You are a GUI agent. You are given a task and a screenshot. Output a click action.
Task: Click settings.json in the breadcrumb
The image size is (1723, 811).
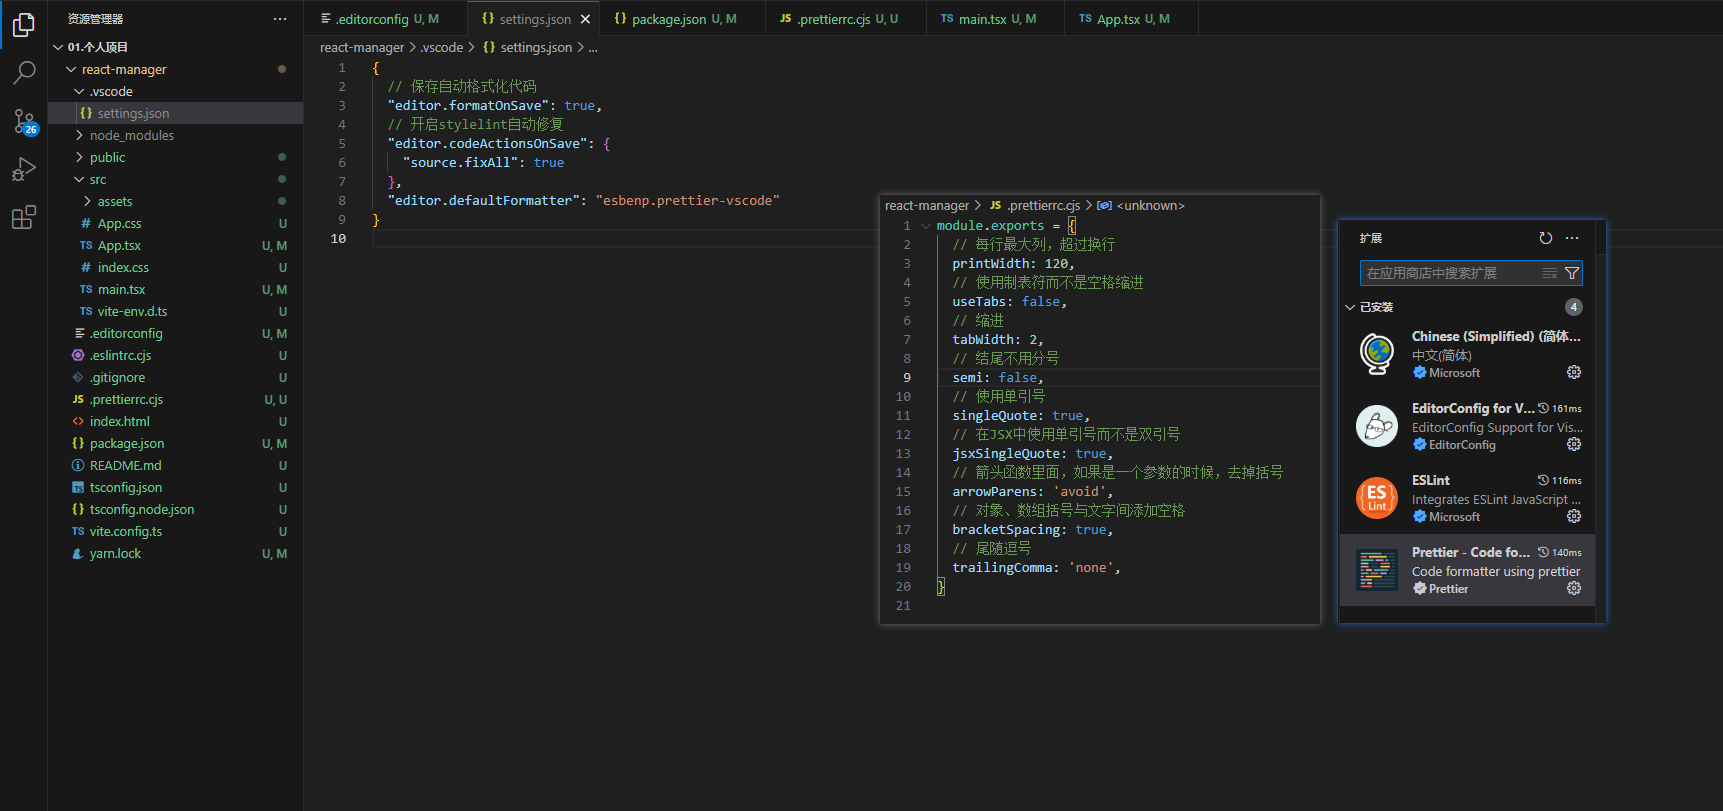(536, 47)
